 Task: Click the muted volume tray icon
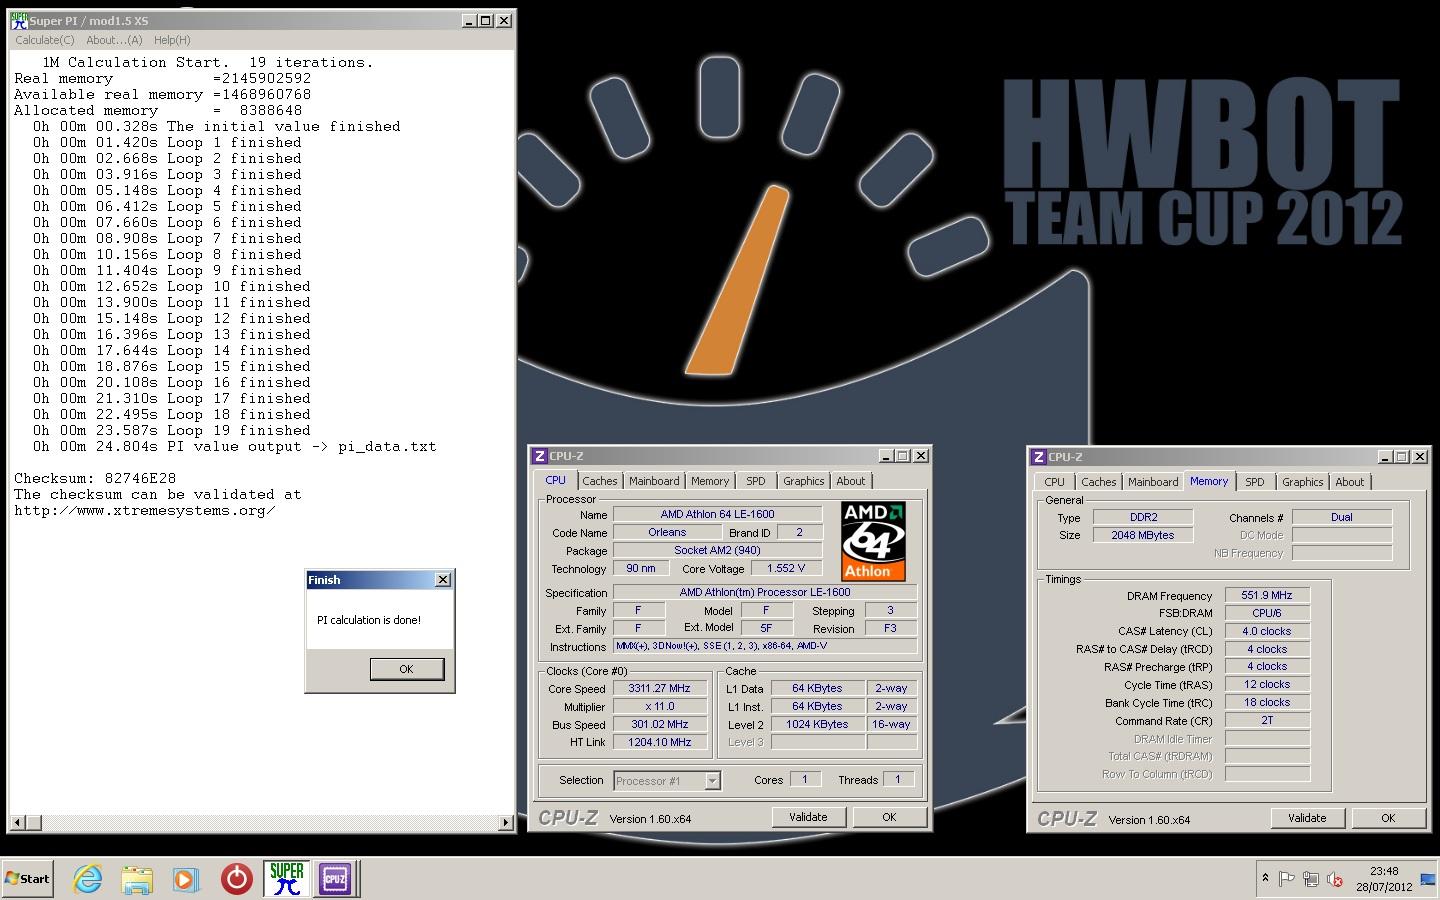tap(1334, 879)
